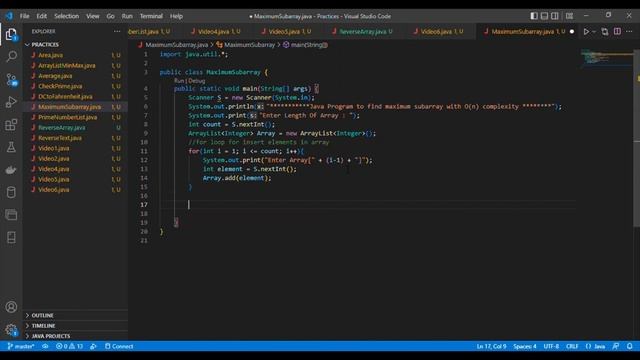Open the Help menu
This screenshot has height=360, width=640.
coord(176,16)
